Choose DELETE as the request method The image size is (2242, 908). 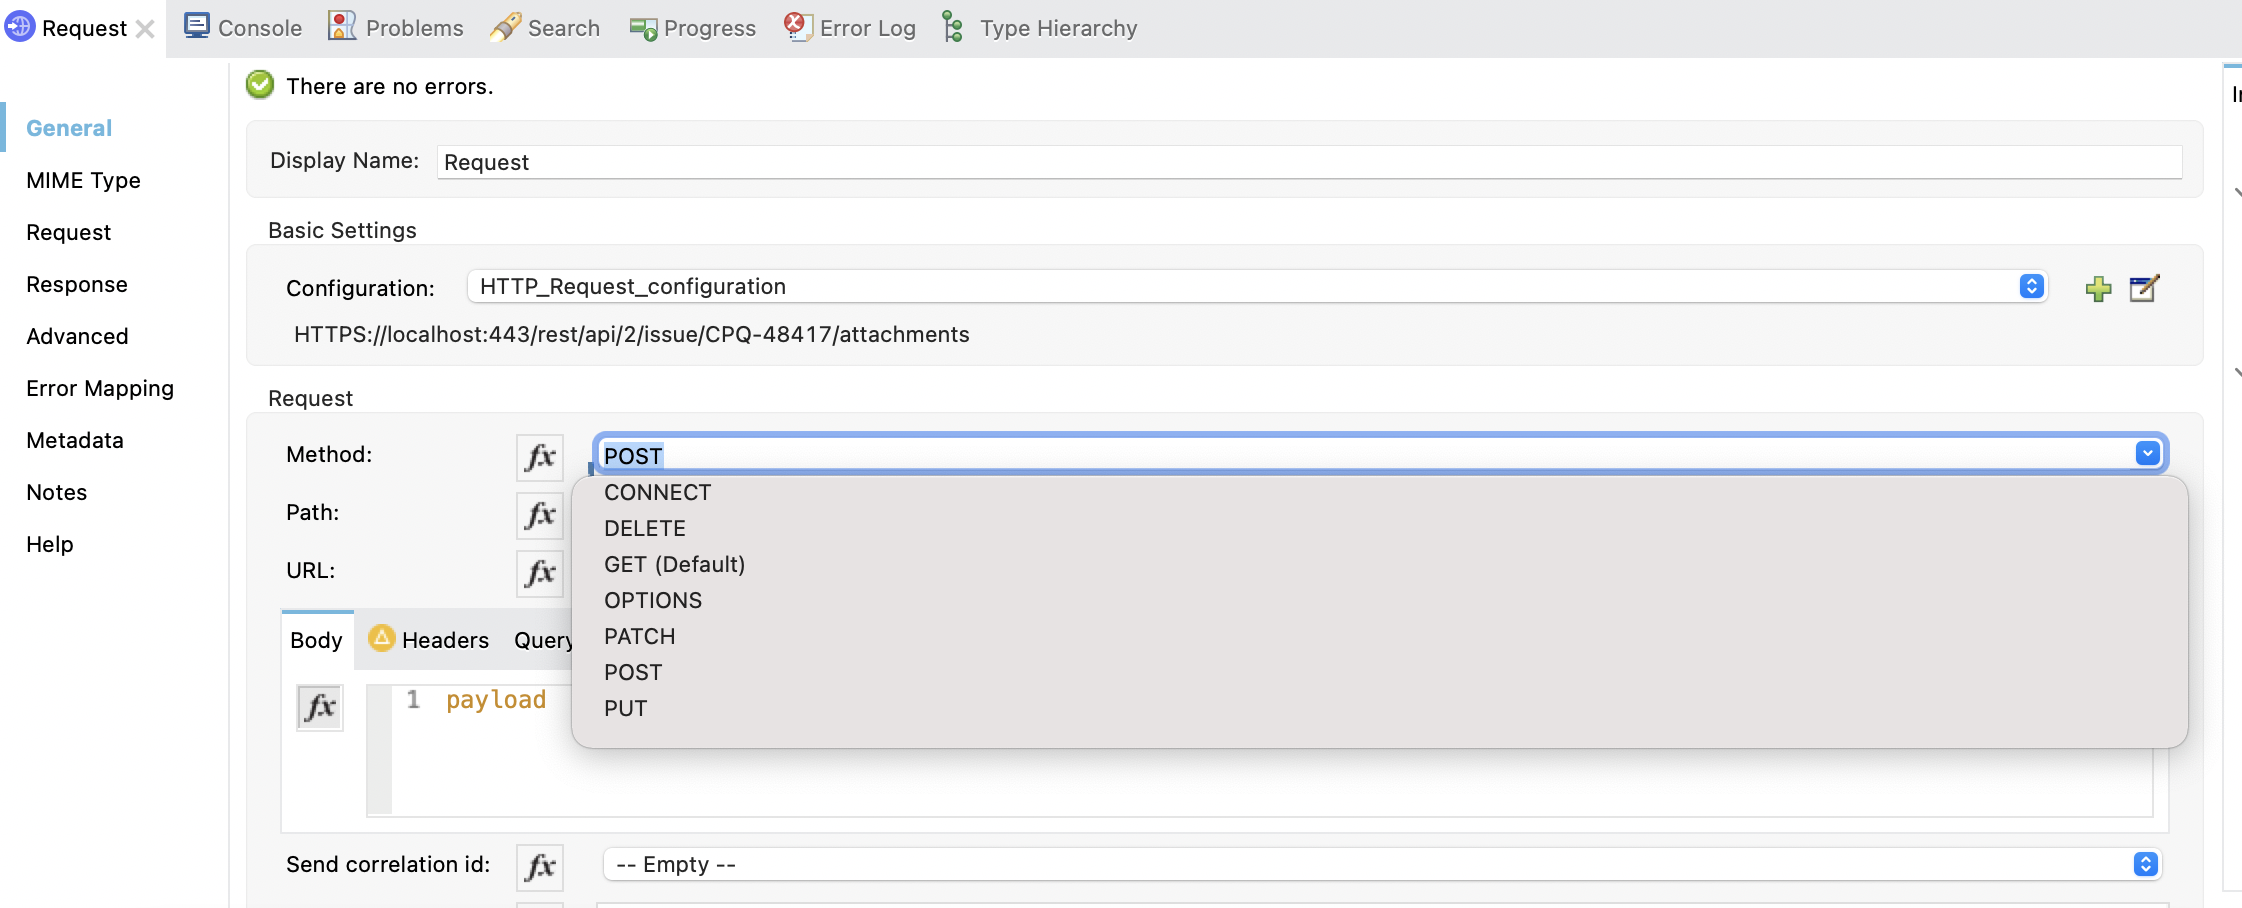(x=645, y=528)
